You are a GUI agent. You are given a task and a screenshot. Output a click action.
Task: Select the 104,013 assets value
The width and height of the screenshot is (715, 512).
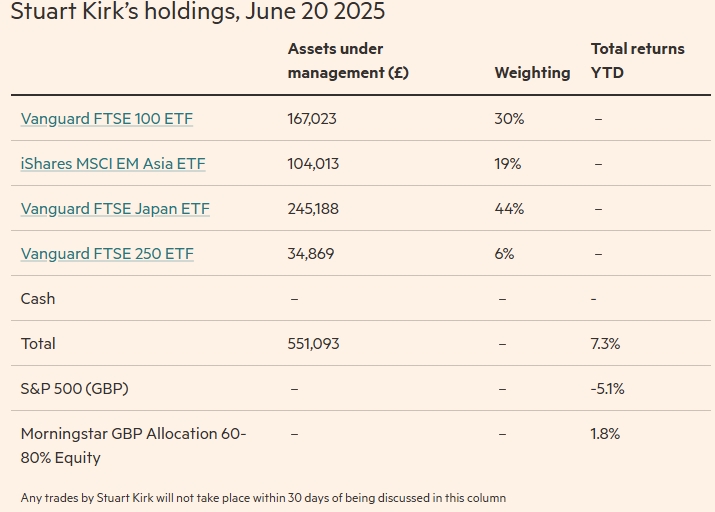click(x=312, y=164)
